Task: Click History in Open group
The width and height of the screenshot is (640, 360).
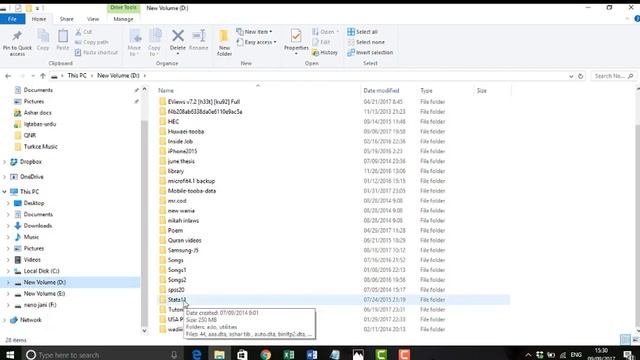Action: (x=325, y=53)
